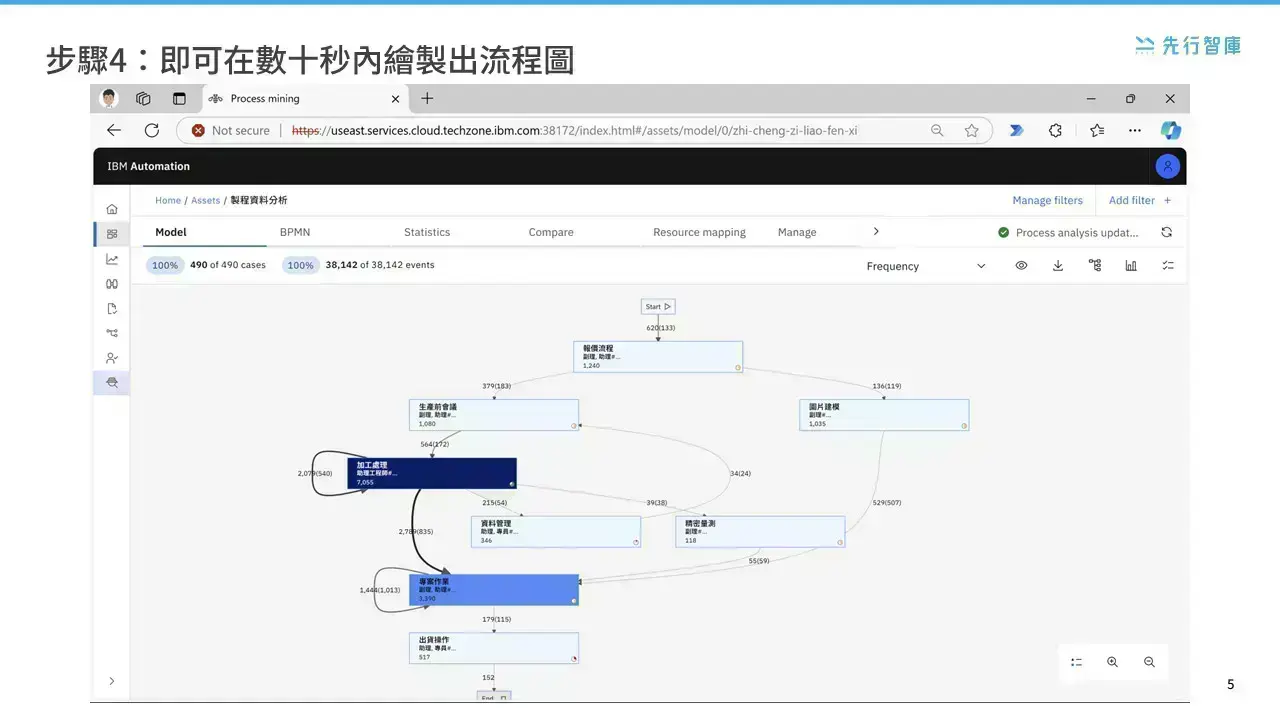The width and height of the screenshot is (1280, 720).
Task: Zoom out of the process diagram
Action: pos(1149,662)
